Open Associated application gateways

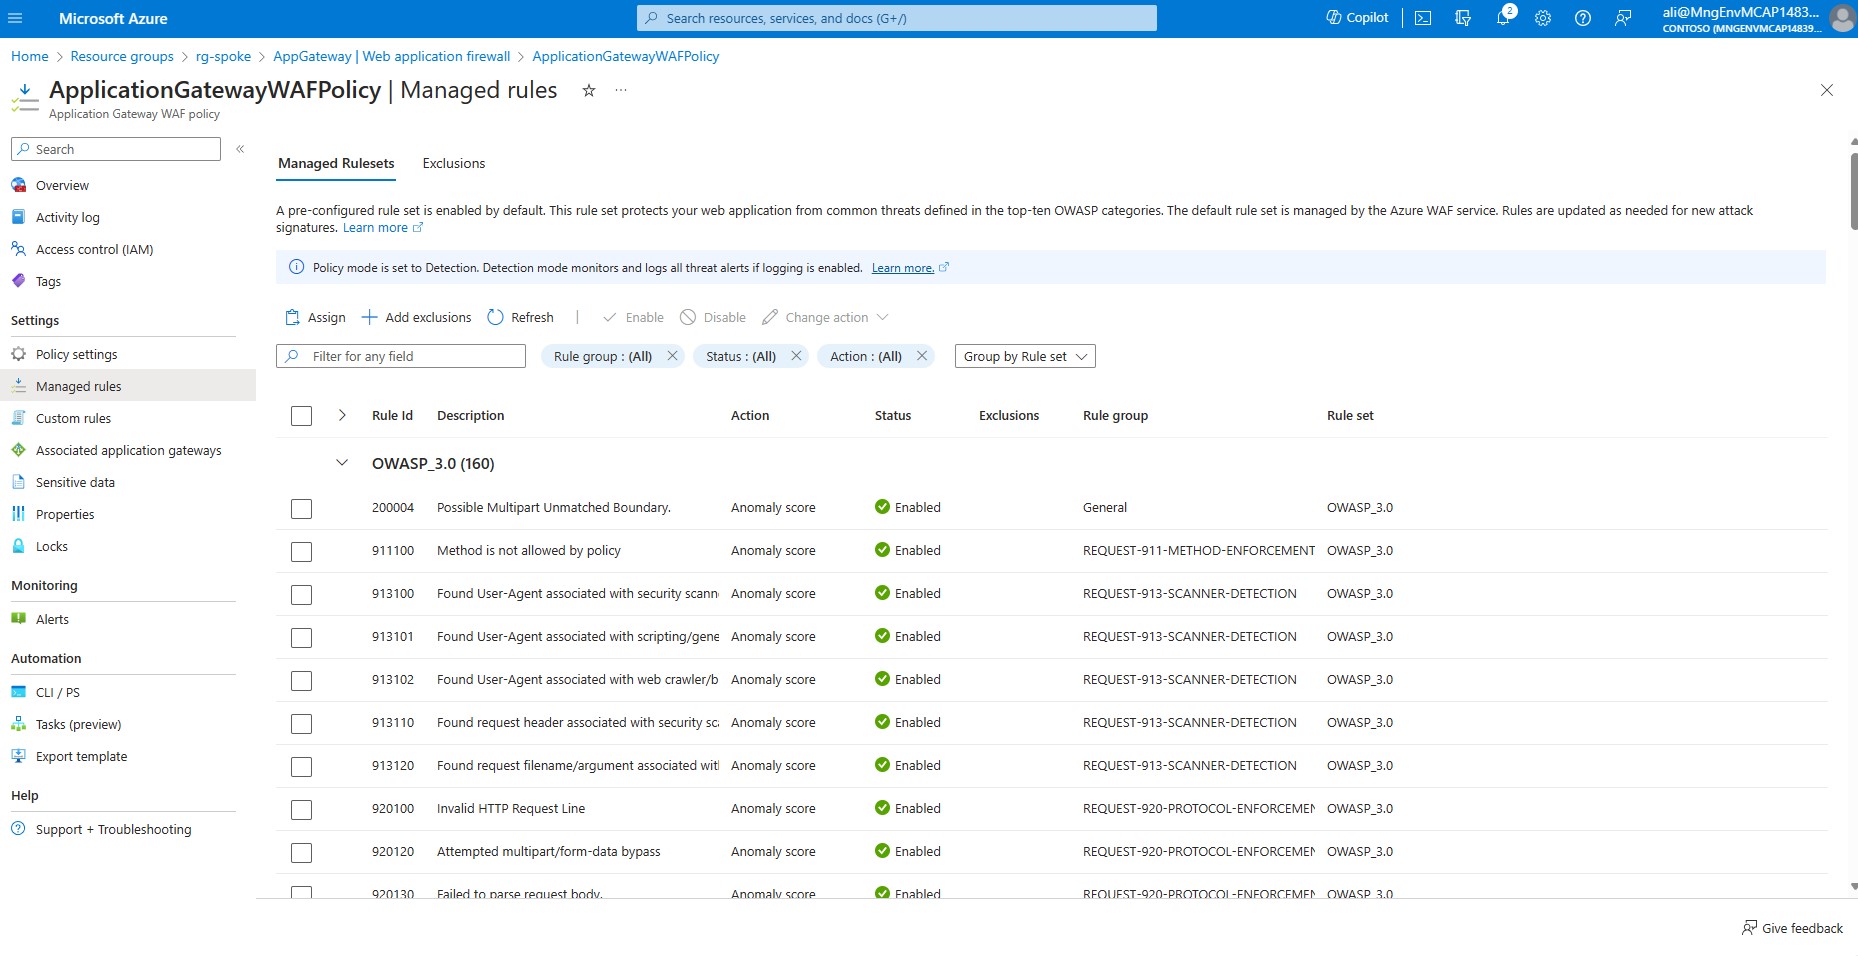click(x=128, y=450)
